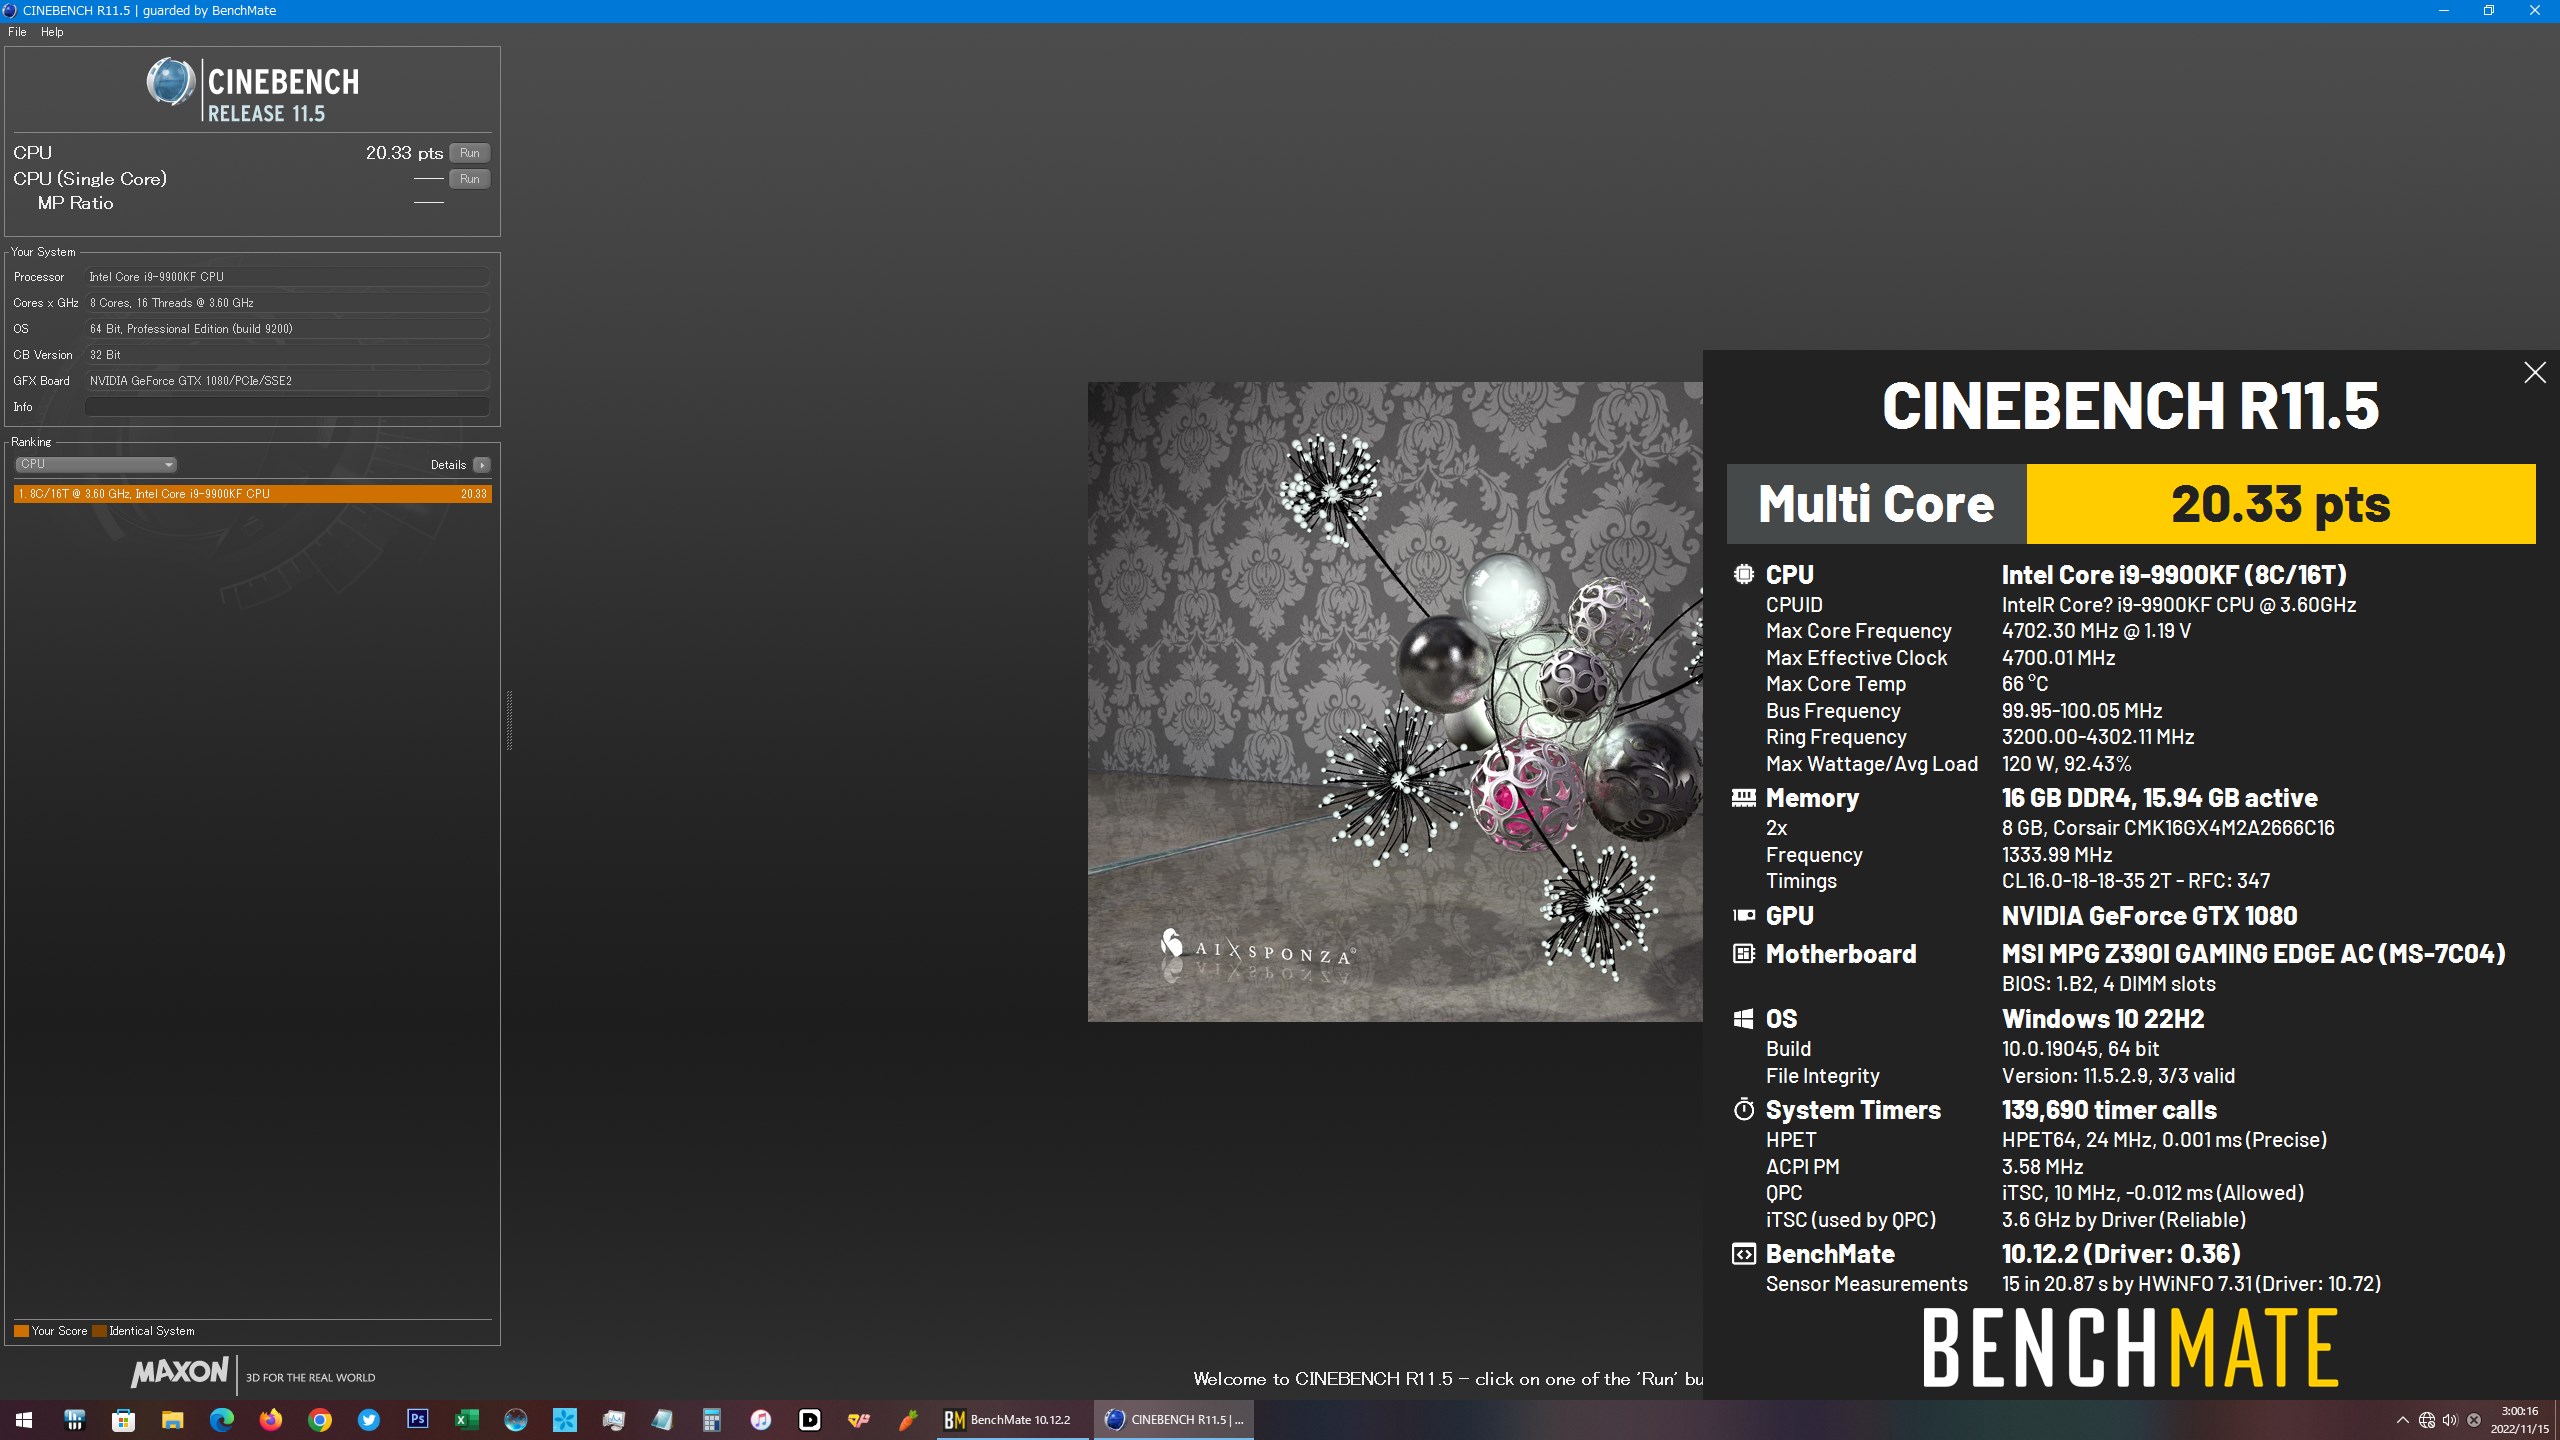Image resolution: width=2560 pixels, height=1440 pixels.
Task: Click the Details arrow button in Ranking
Action: click(482, 465)
